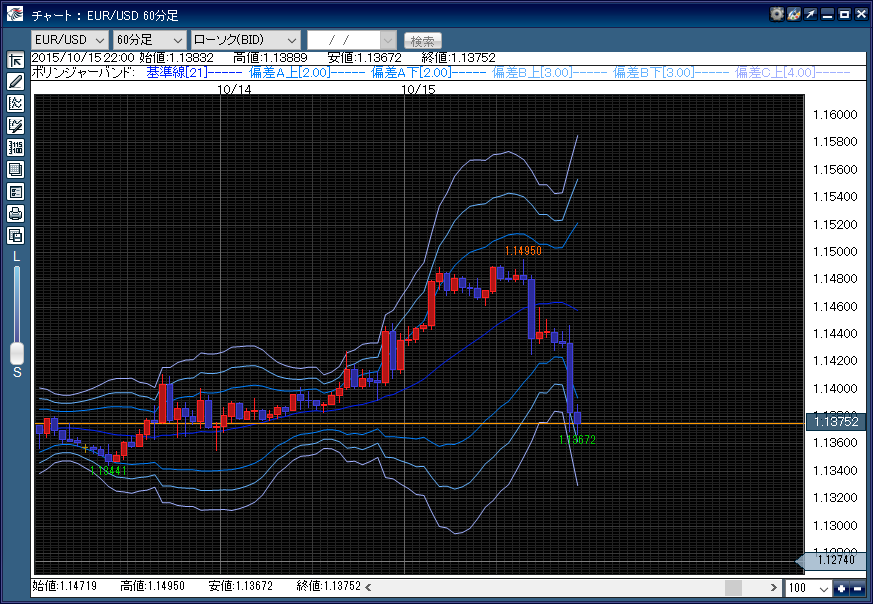
Task: Click the application logo in title bar
Action: [x=15, y=14]
